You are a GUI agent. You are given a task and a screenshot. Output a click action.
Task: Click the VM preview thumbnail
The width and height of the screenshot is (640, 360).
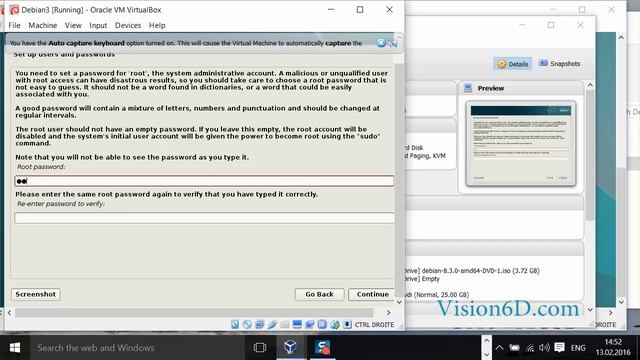pos(521,144)
